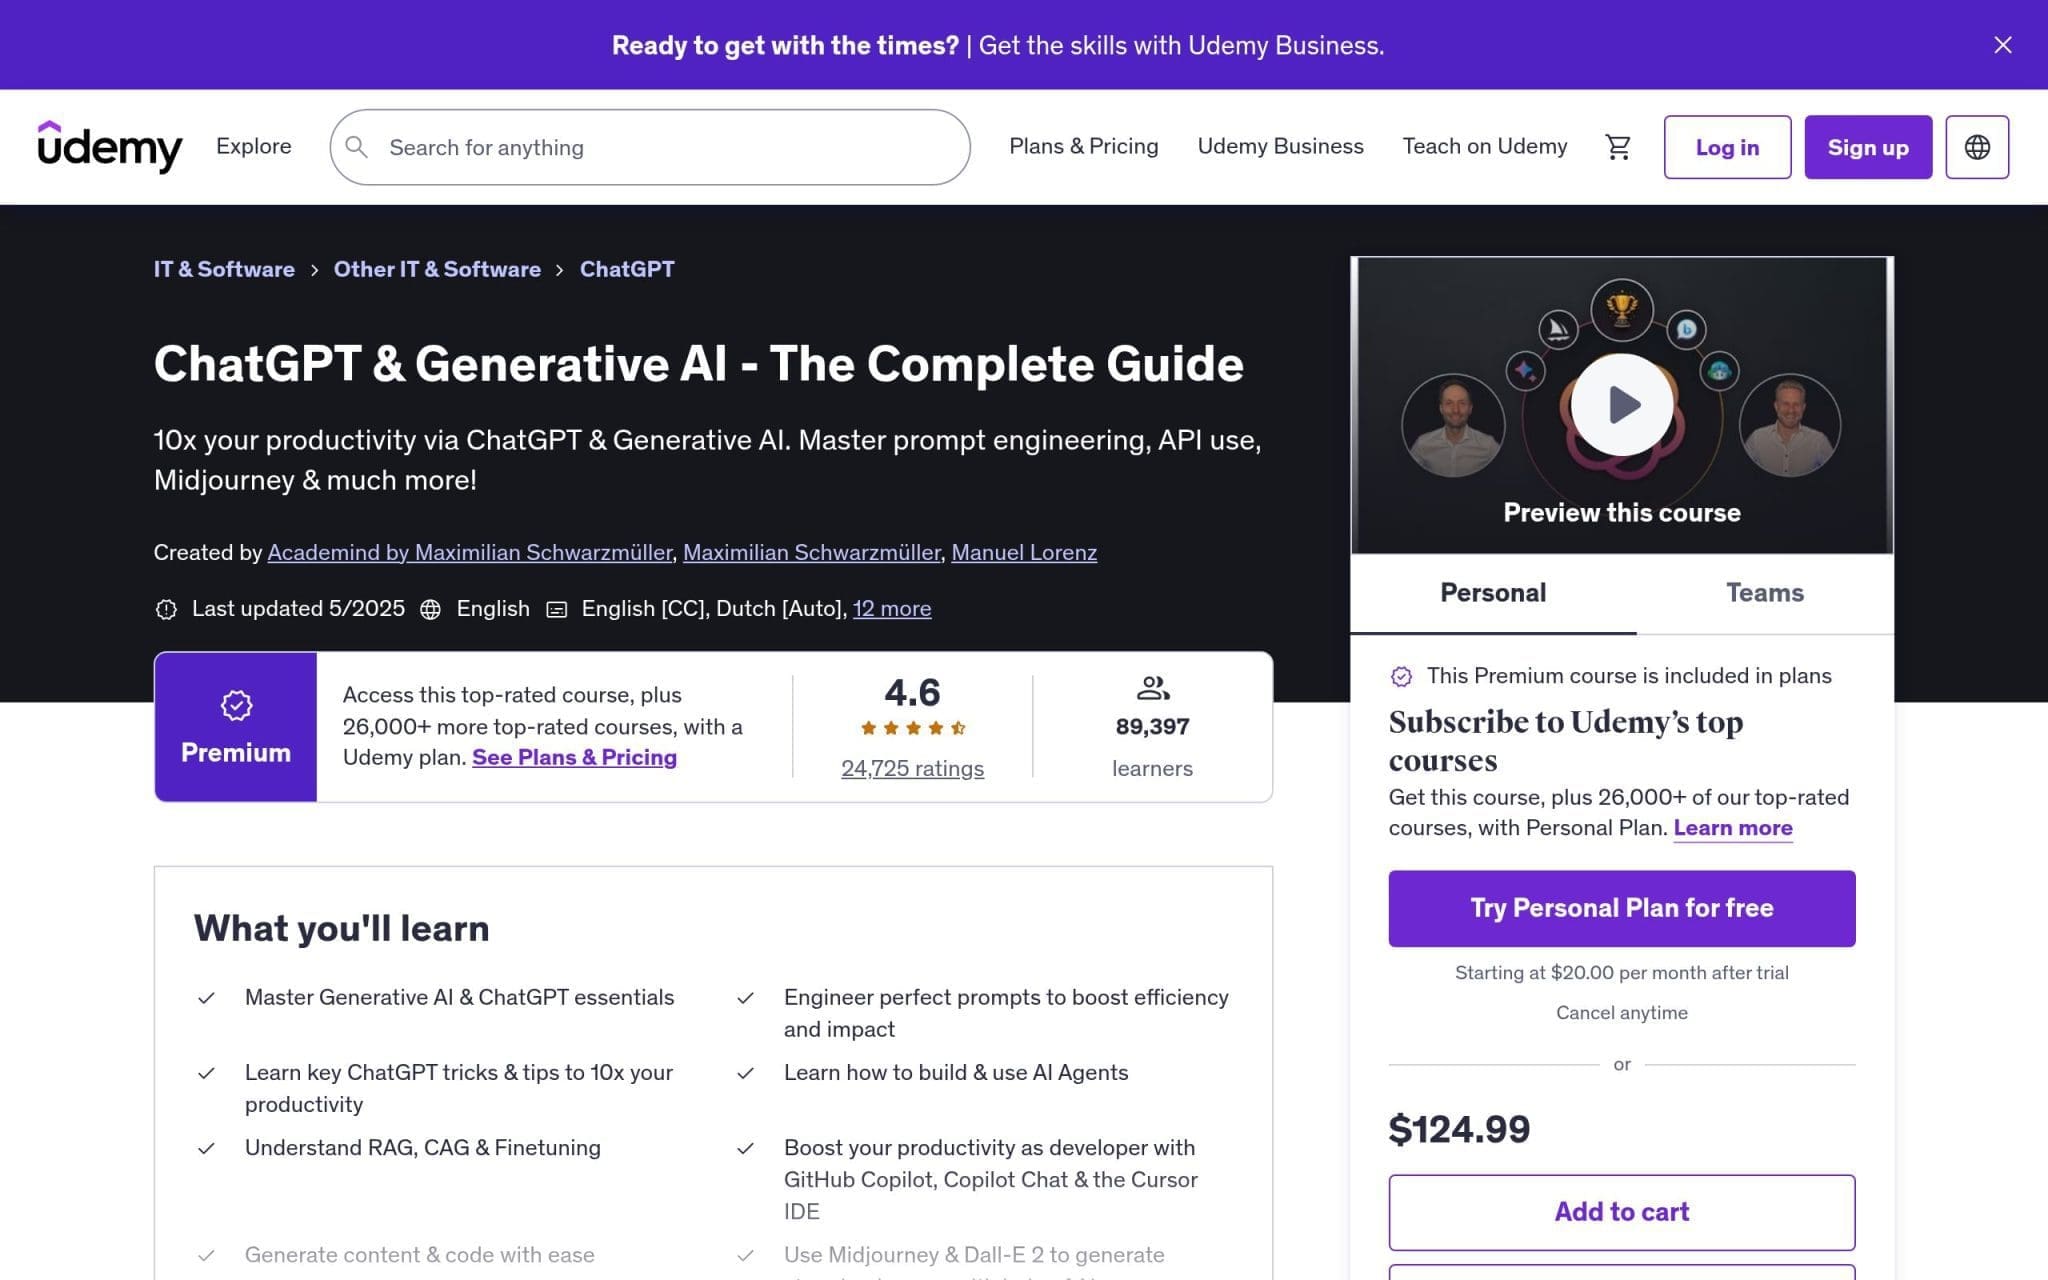Click the 89,397 learners count
This screenshot has height=1280, width=2048.
point(1152,727)
